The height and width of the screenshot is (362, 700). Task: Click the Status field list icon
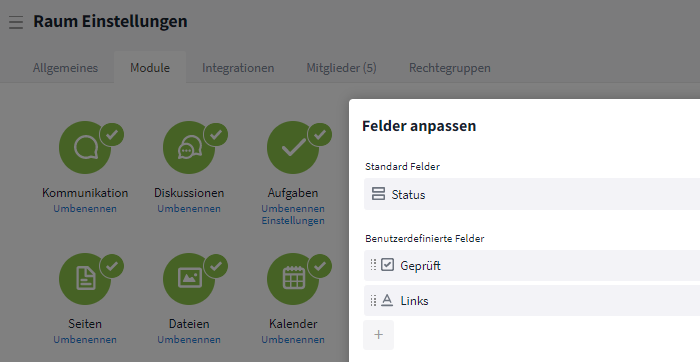pos(379,194)
